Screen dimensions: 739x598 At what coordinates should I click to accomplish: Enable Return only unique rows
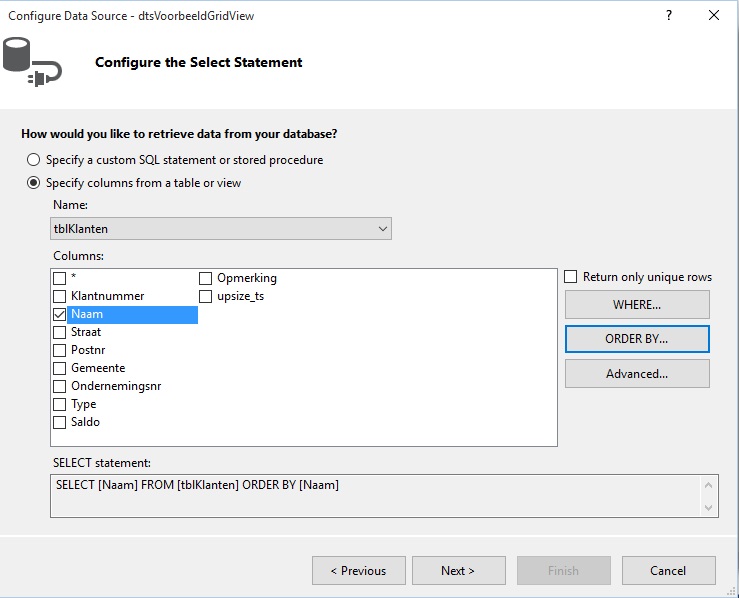coord(570,277)
